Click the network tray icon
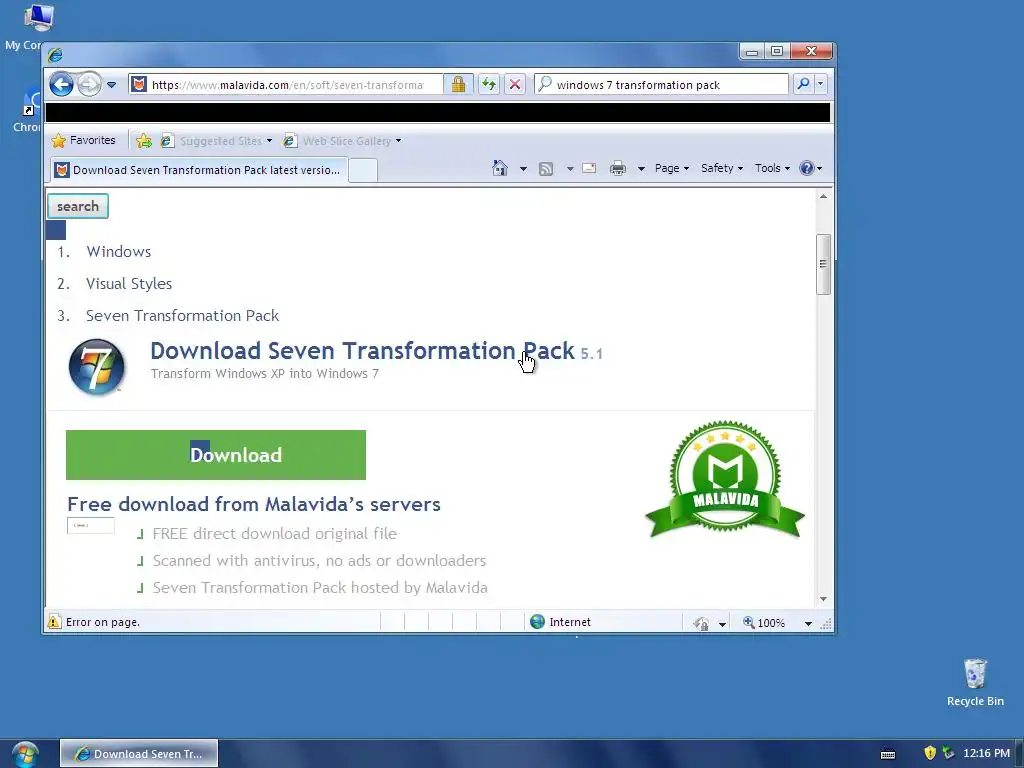 (x=948, y=753)
